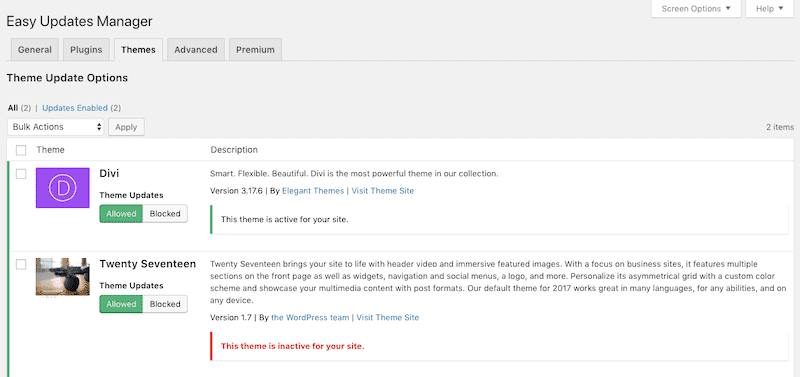The width and height of the screenshot is (800, 377).
Task: Tick the select-all checkbox in table header
Action: [21, 150]
